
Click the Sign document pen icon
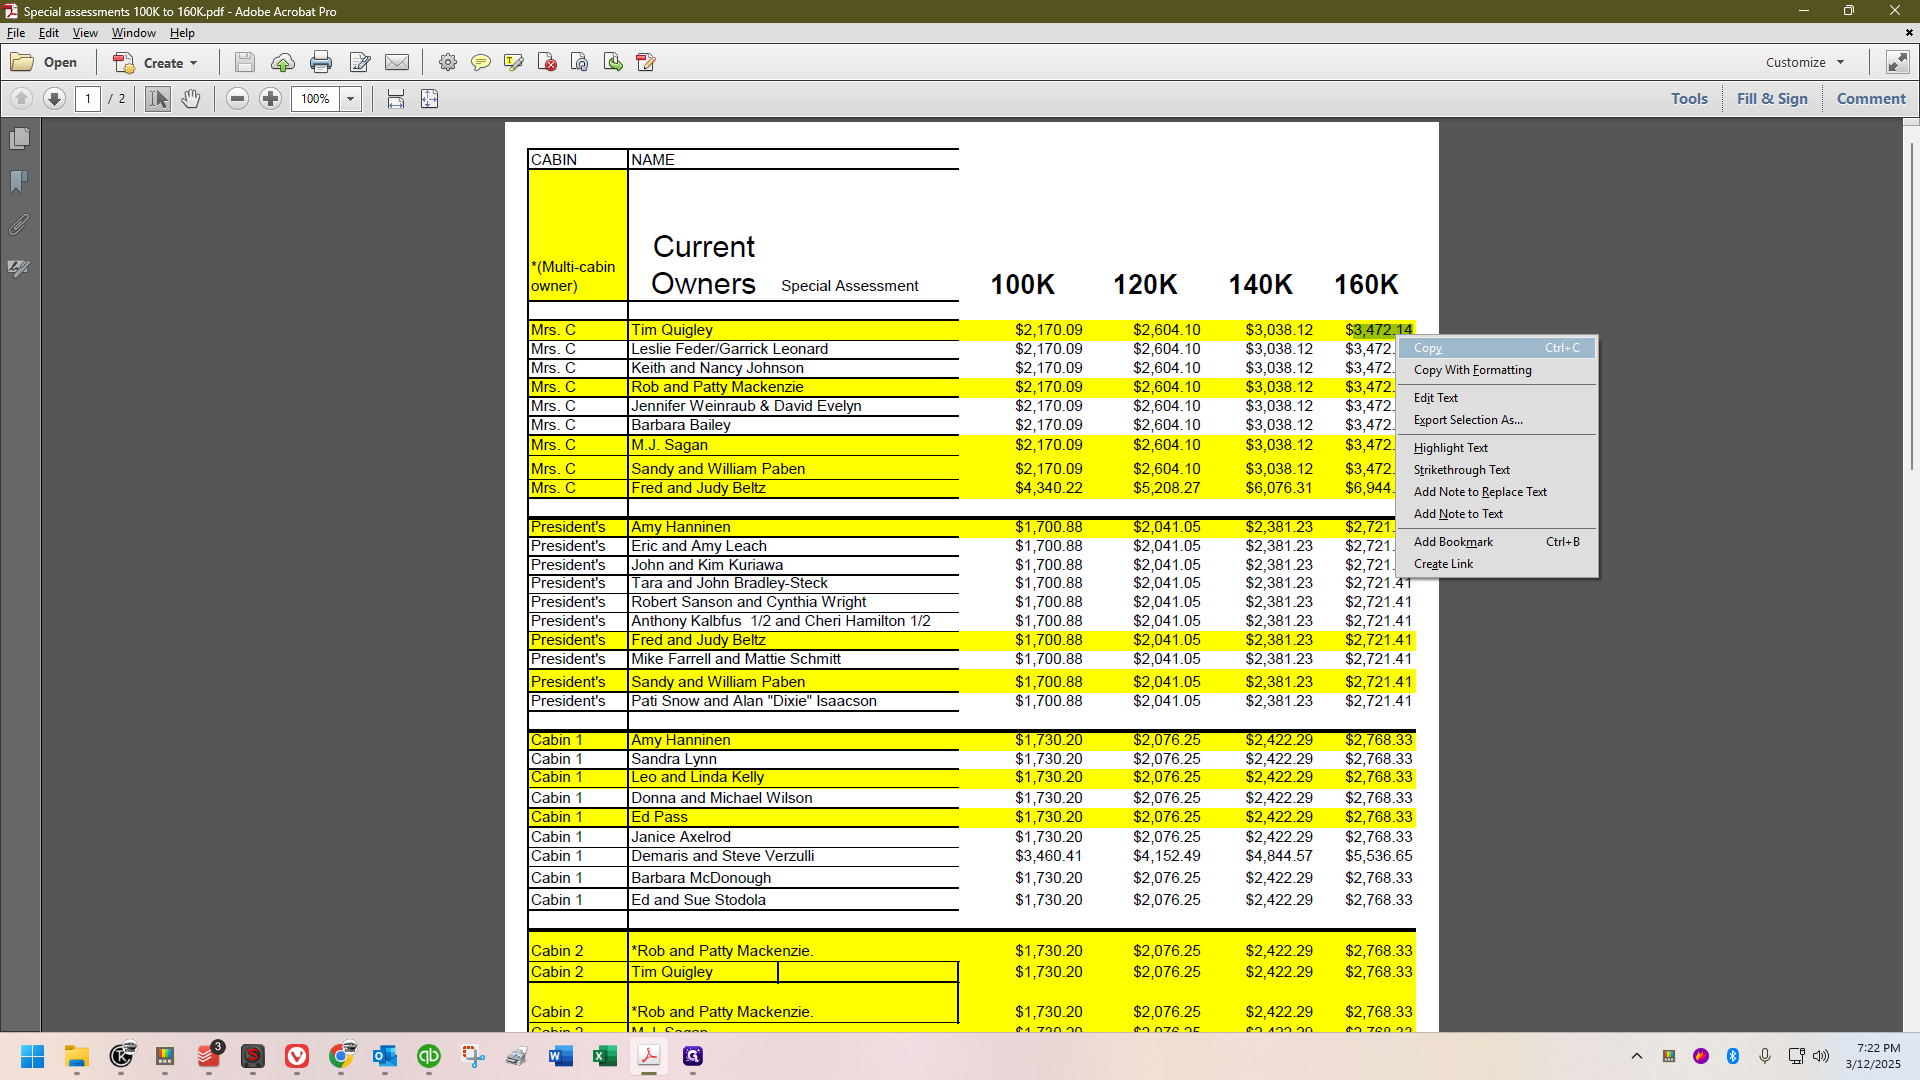click(646, 62)
